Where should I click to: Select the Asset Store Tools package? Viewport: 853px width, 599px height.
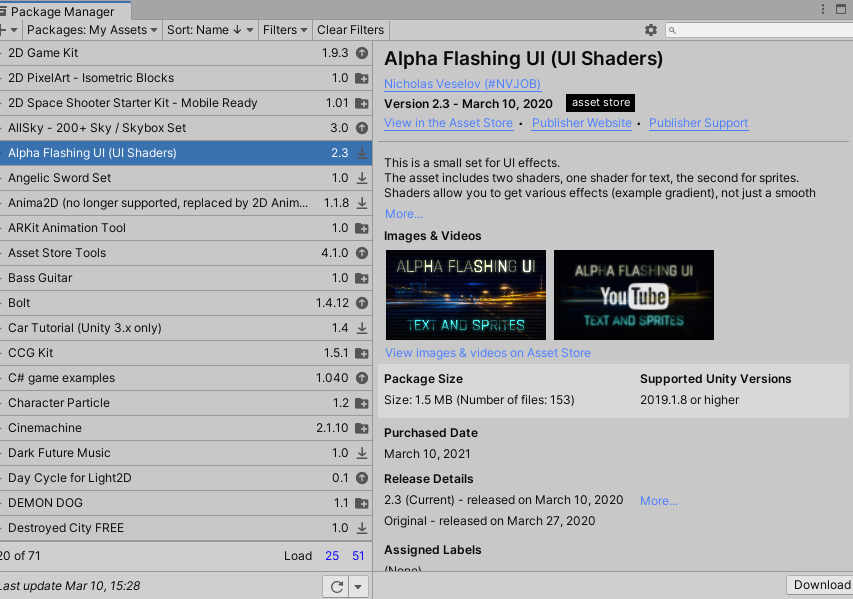[186, 253]
